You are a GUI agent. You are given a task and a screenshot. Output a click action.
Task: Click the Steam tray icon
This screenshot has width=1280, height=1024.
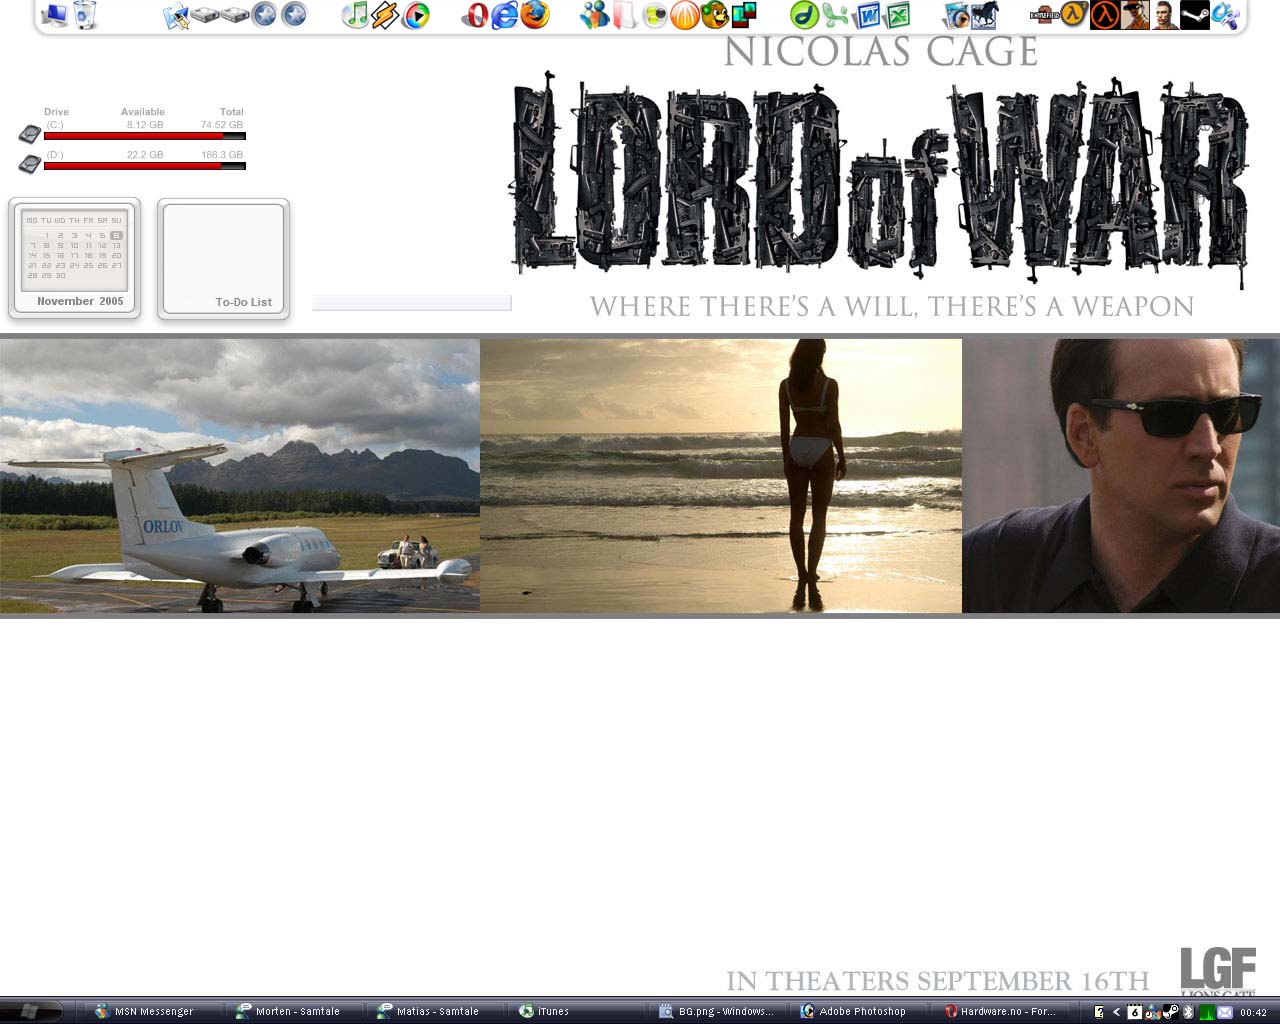click(1171, 1012)
